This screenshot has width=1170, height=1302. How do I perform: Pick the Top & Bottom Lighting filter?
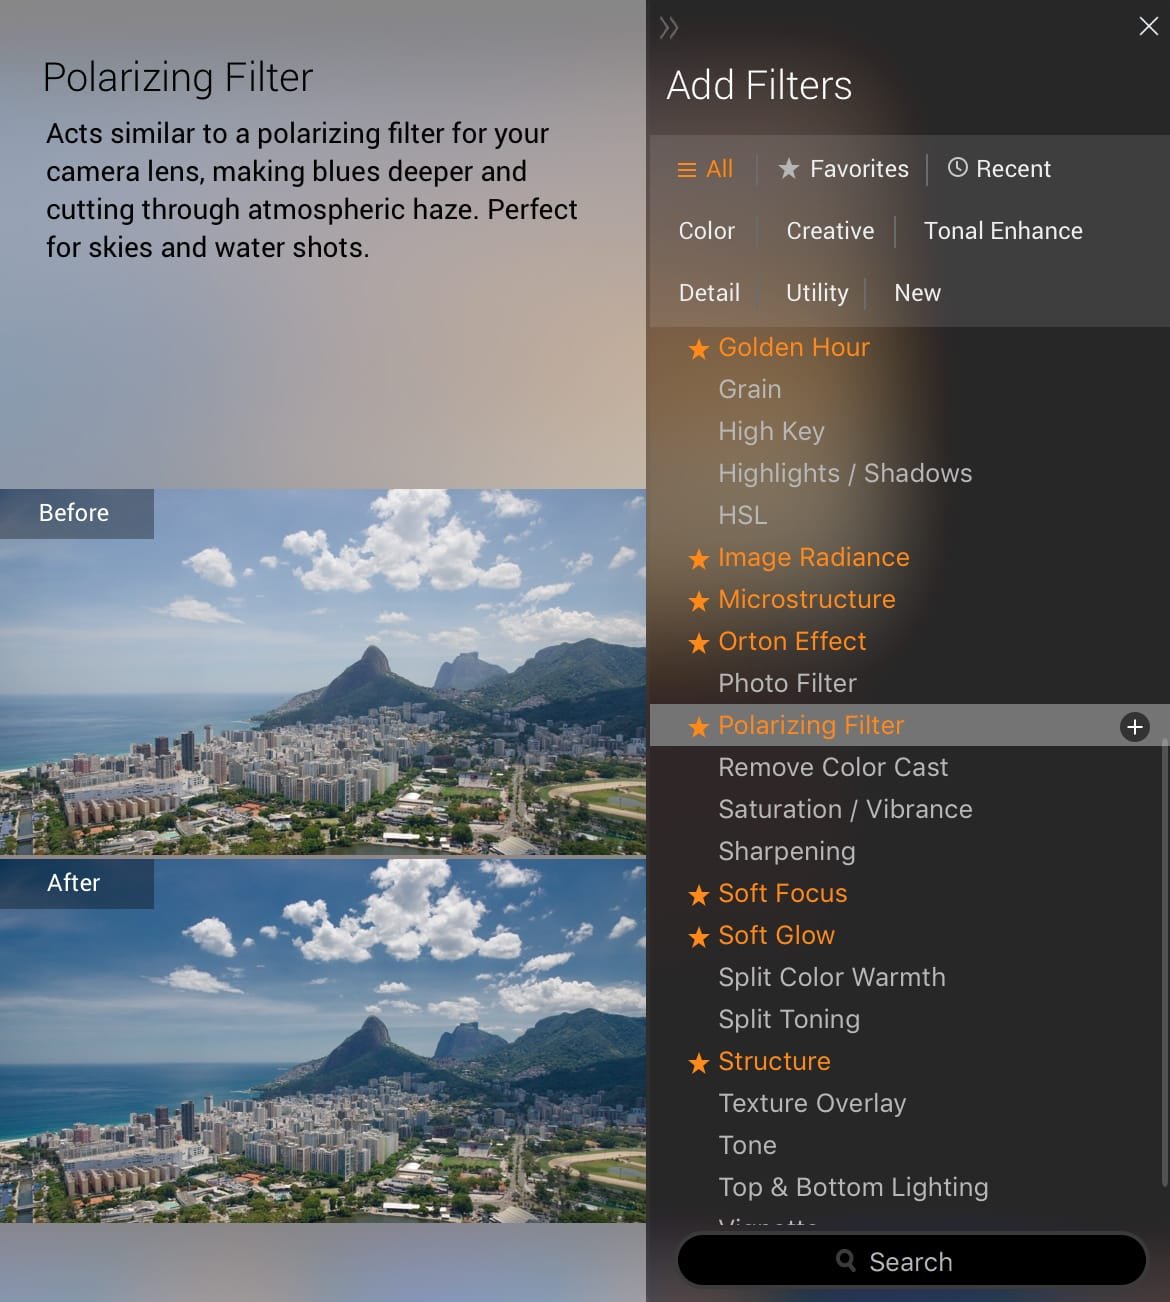pos(853,1187)
